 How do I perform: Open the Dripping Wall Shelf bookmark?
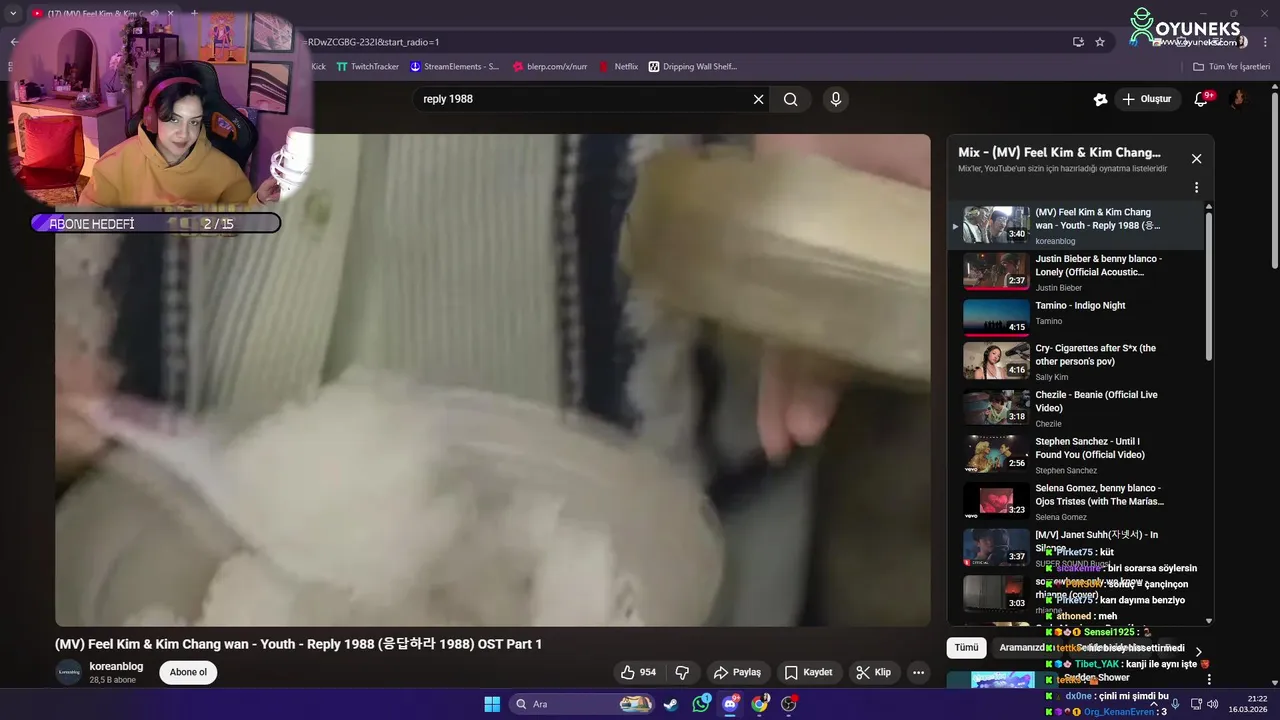[x=692, y=67]
